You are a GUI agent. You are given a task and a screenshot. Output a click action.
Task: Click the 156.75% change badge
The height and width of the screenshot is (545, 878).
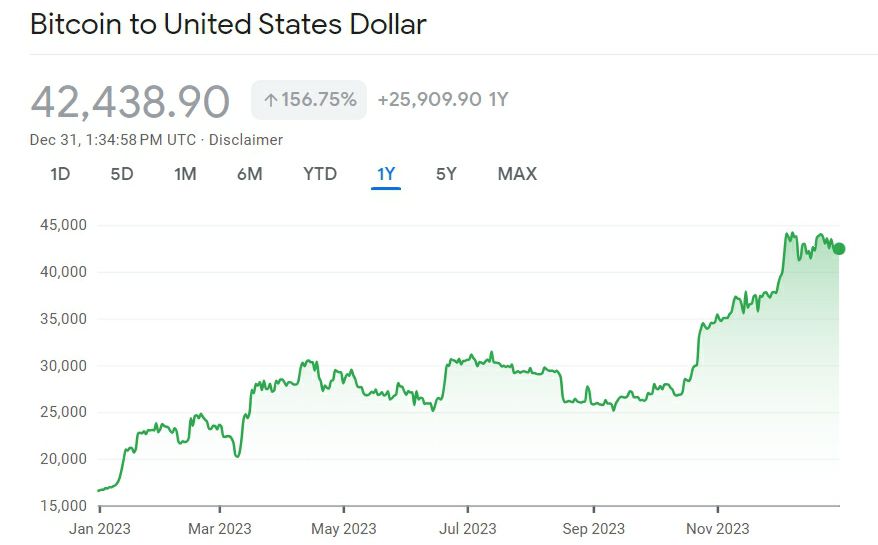(x=309, y=100)
